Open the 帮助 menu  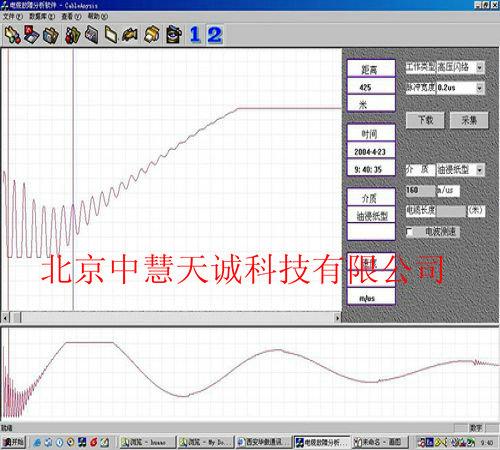pyautogui.click(x=97, y=16)
